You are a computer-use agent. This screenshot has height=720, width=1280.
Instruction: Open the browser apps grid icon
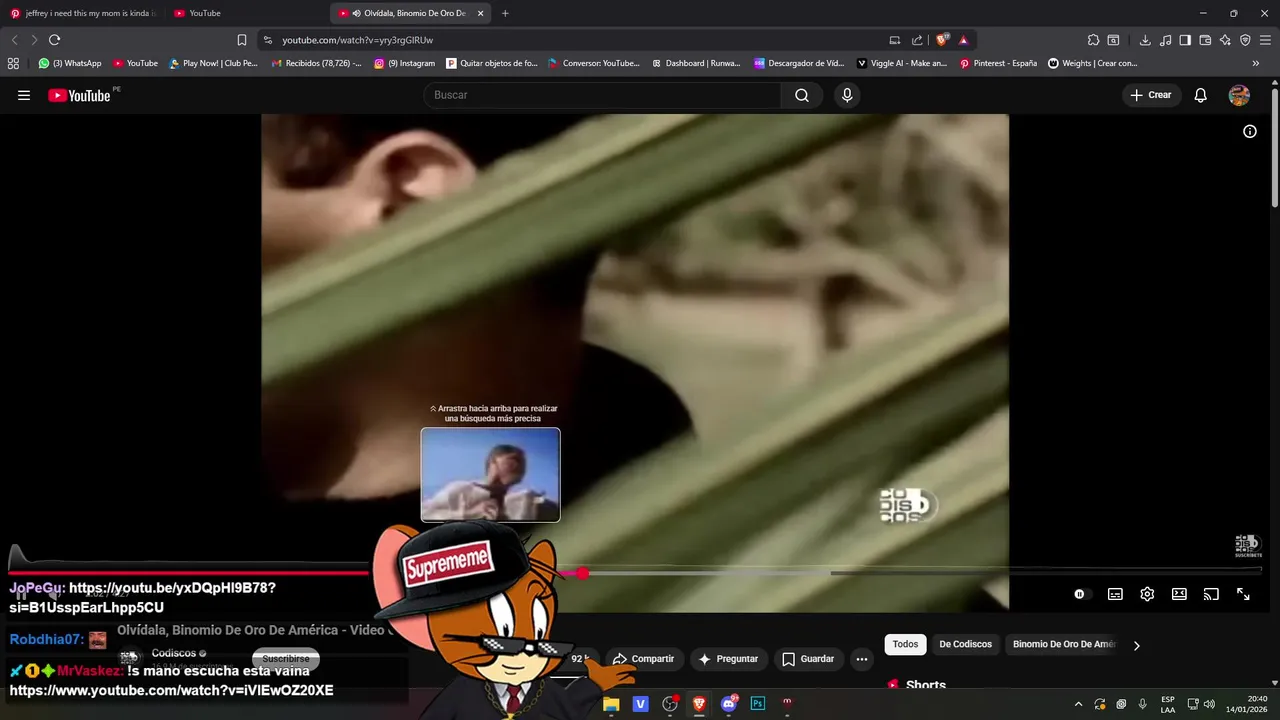pyautogui.click(x=13, y=63)
